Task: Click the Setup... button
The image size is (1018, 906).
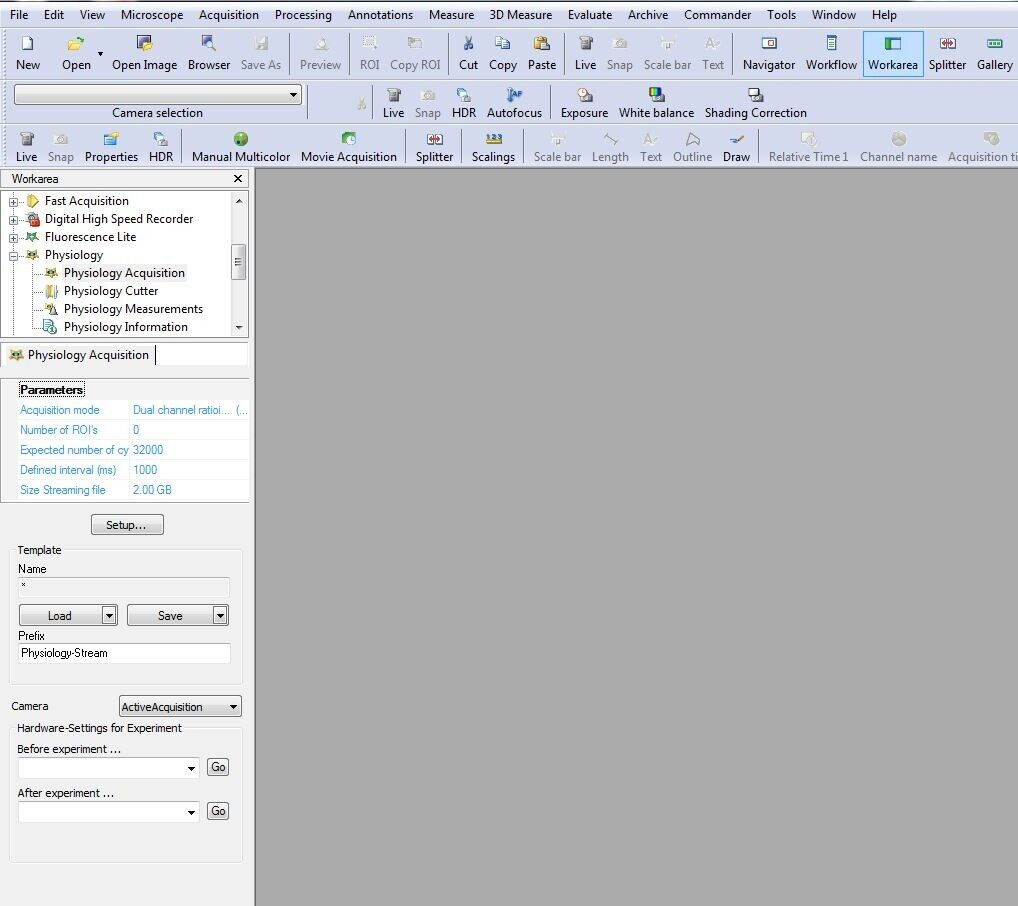Action: point(127,525)
